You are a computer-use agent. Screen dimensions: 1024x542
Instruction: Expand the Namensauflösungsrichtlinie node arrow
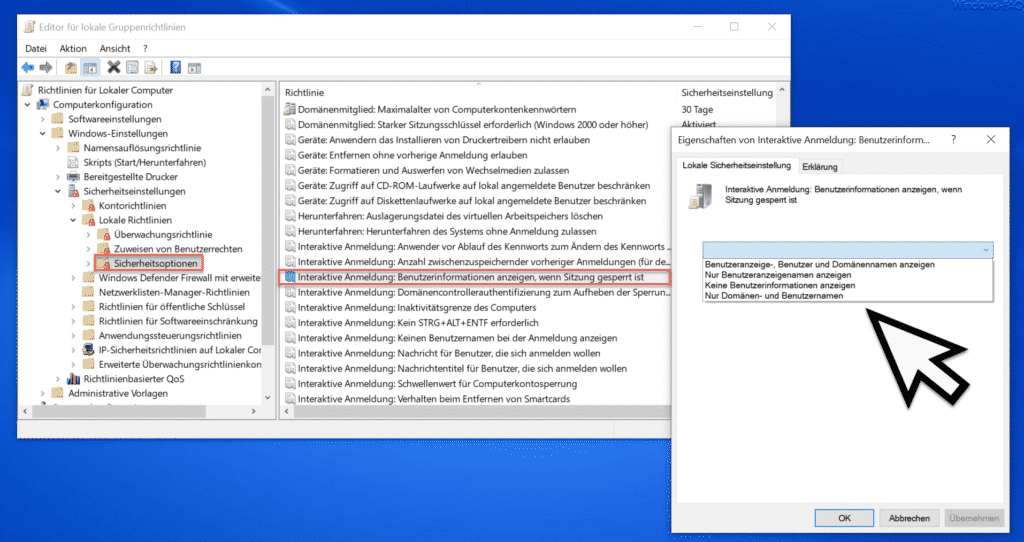coord(57,148)
